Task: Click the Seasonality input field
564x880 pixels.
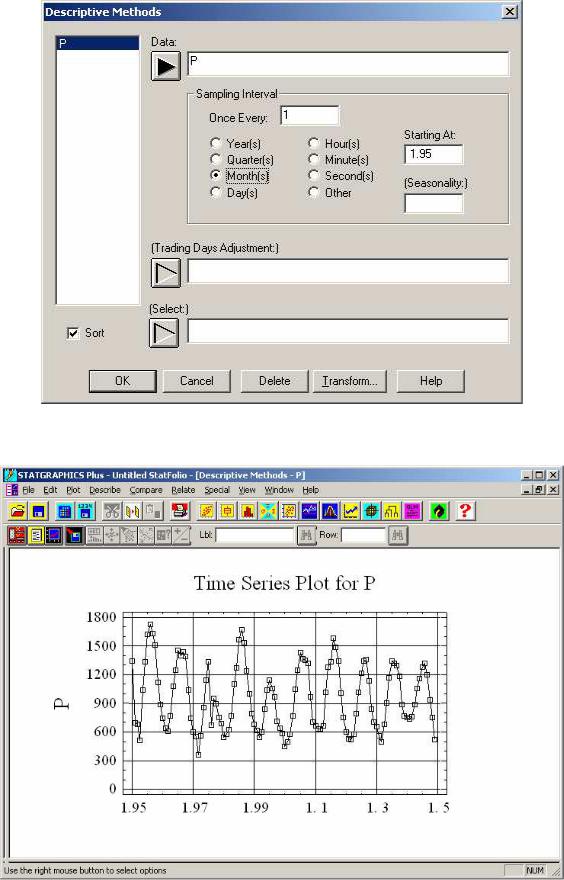Action: pos(434,203)
